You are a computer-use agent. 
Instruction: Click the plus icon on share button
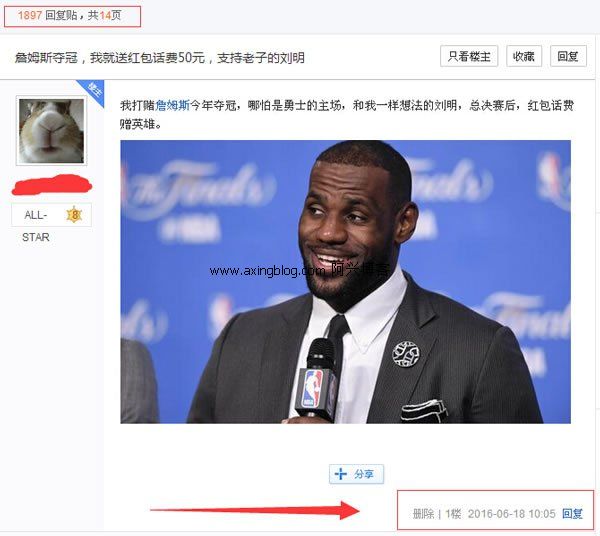point(341,474)
